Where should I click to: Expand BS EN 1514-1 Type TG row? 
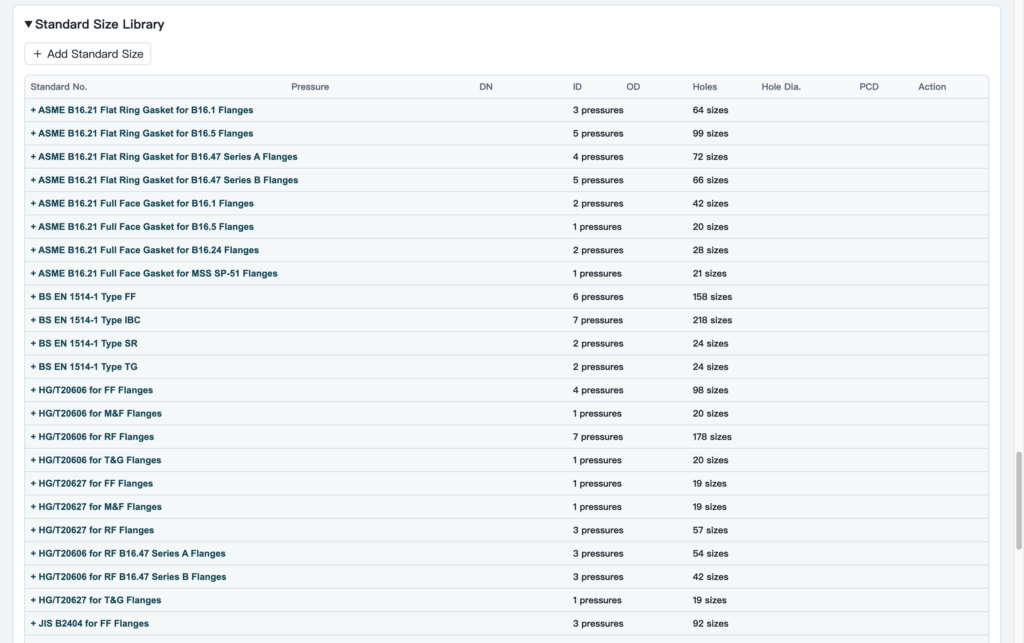pos(84,367)
